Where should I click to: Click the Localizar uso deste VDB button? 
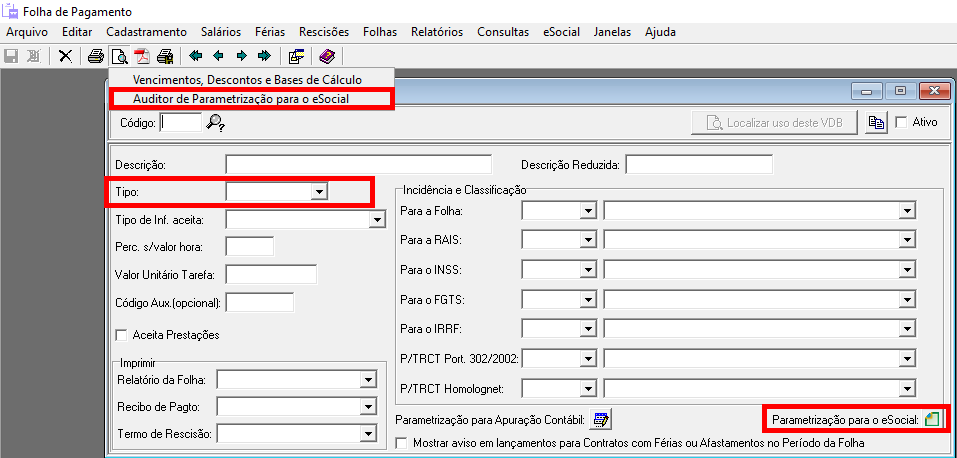point(775,123)
